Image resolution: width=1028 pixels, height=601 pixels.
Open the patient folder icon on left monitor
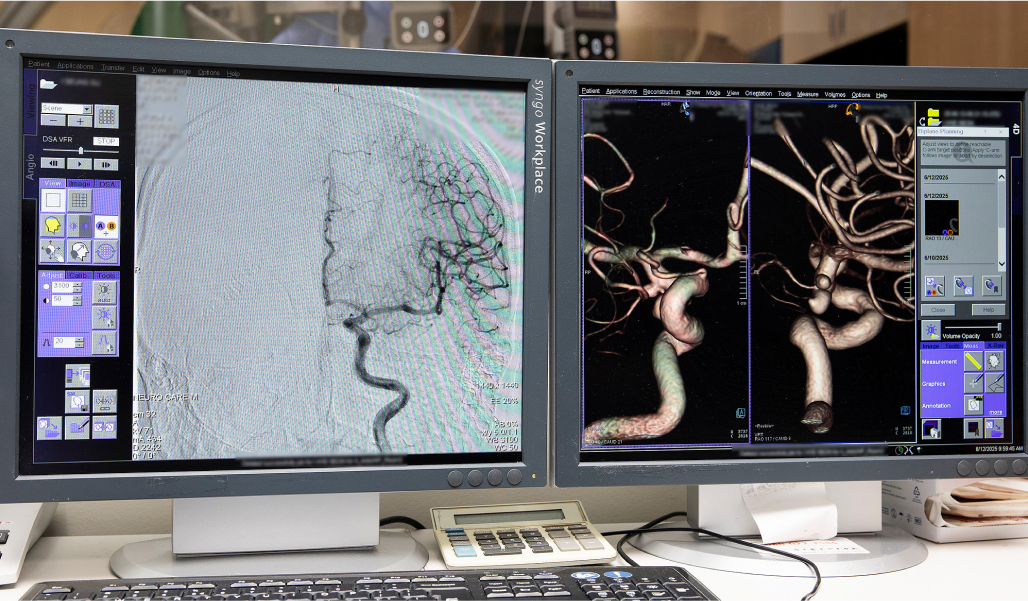coord(49,83)
